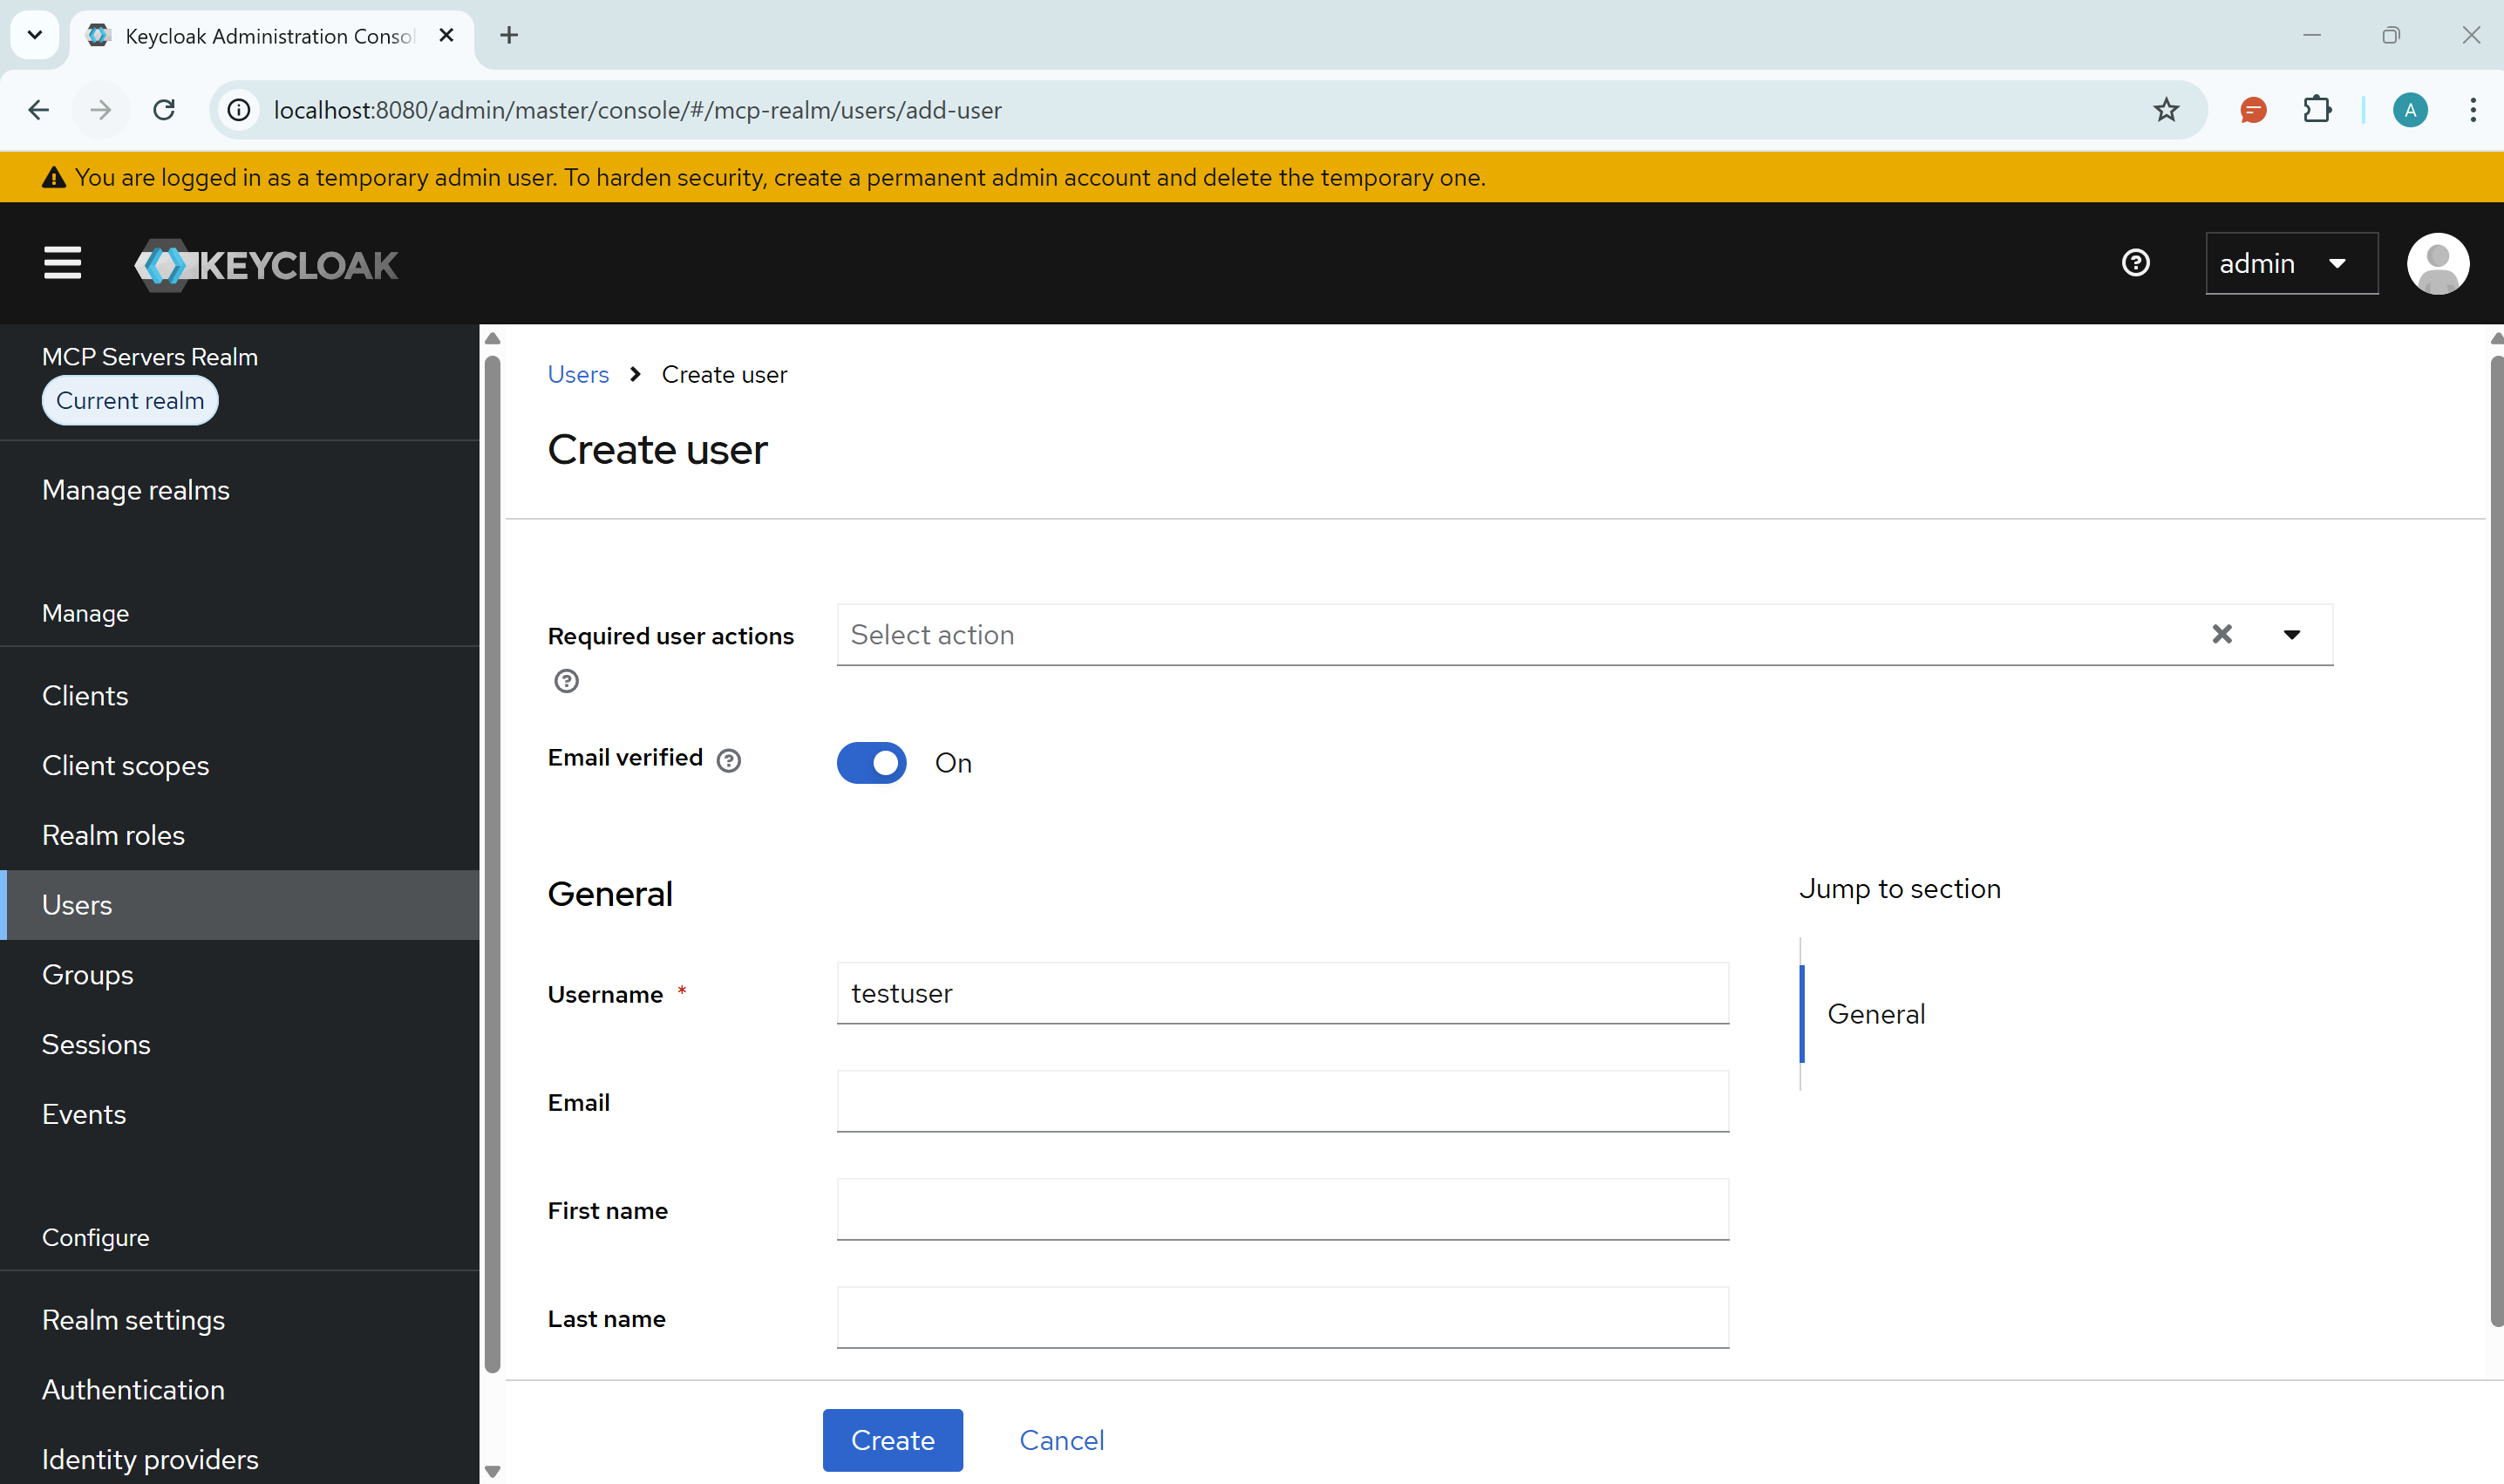Bookmark the page with the star icon
This screenshot has height=1484, width=2504.
click(2165, 110)
